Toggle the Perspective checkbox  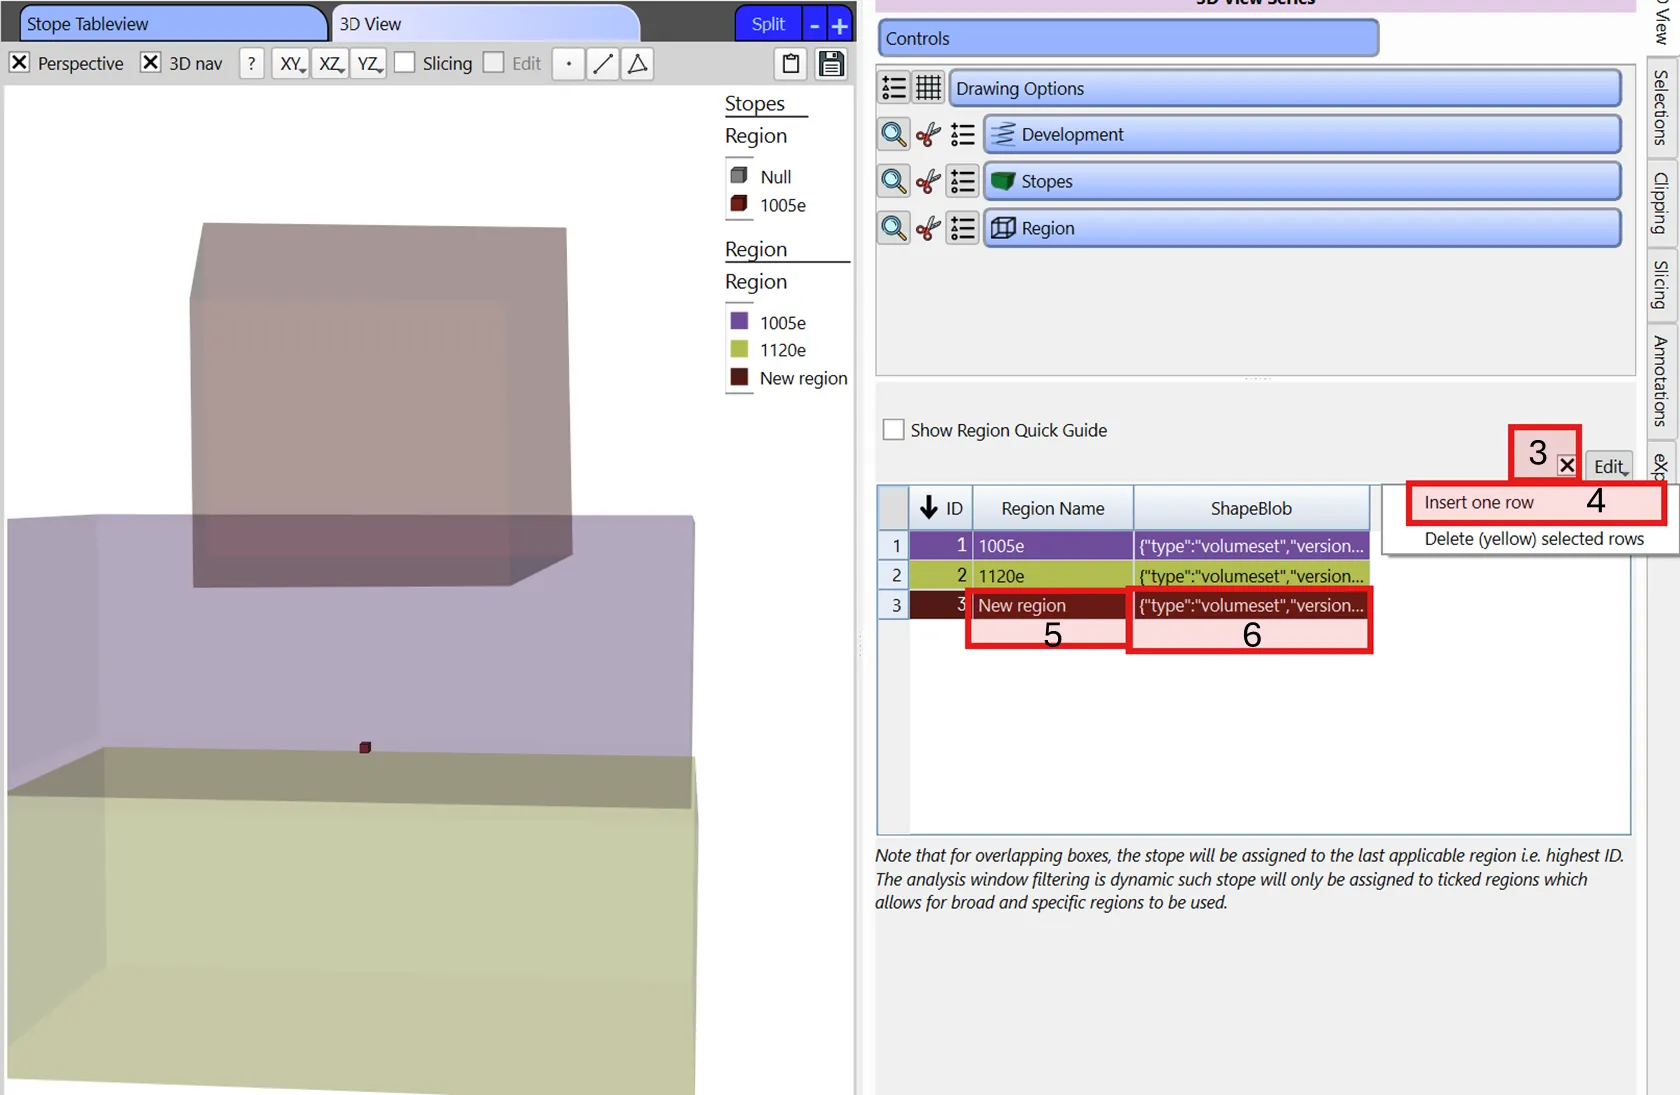click(19, 63)
